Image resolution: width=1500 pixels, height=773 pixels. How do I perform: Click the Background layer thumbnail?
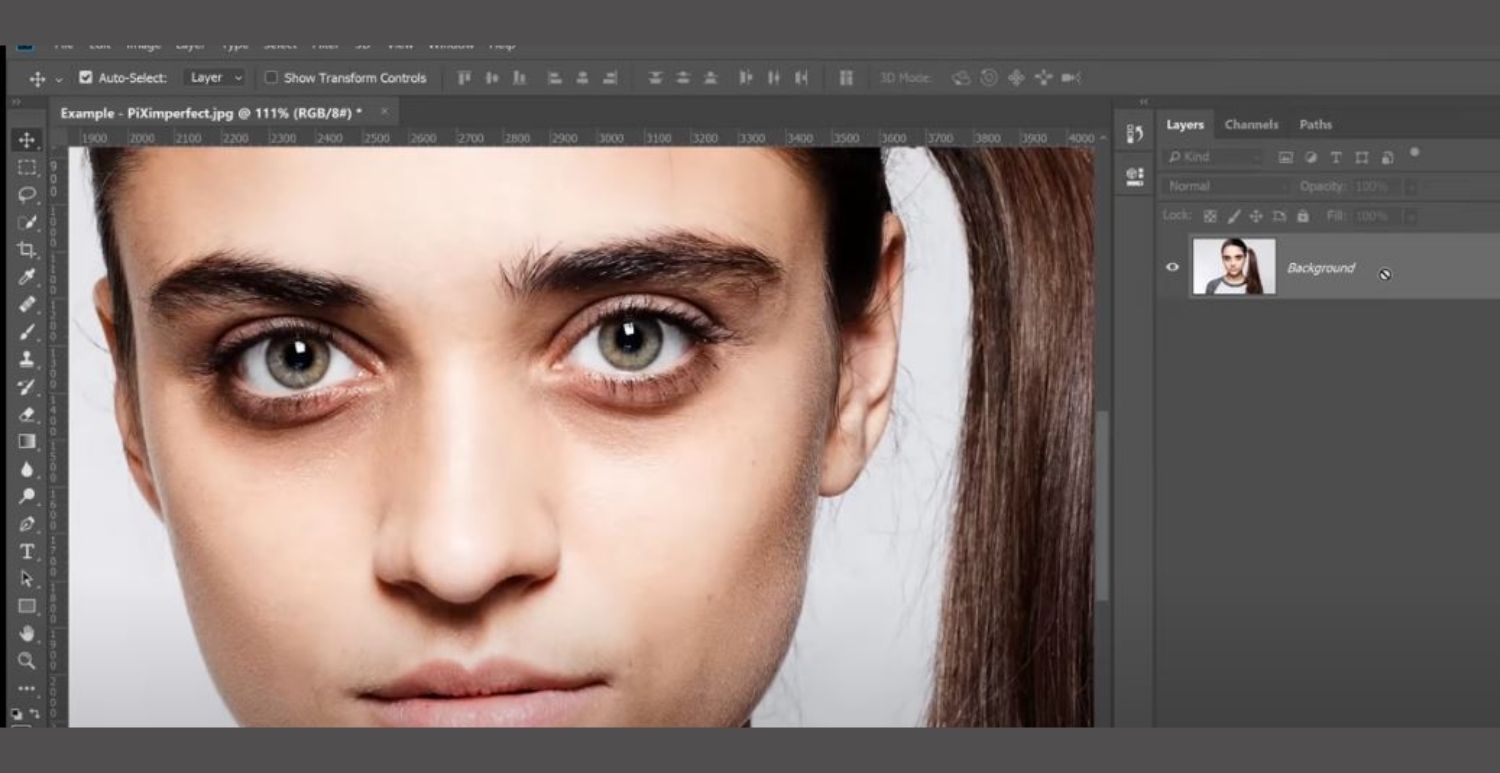1232,265
